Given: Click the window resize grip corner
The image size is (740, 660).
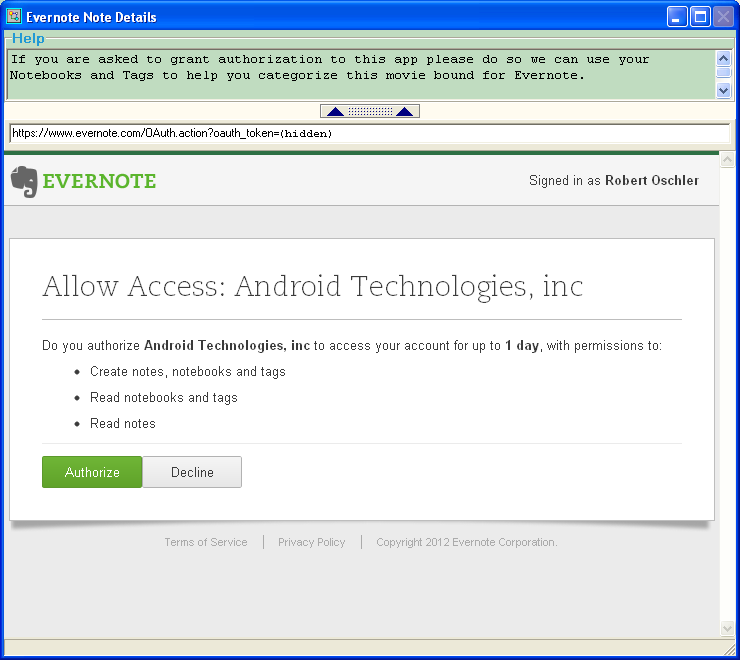Looking at the screenshot, I should click(x=729, y=649).
